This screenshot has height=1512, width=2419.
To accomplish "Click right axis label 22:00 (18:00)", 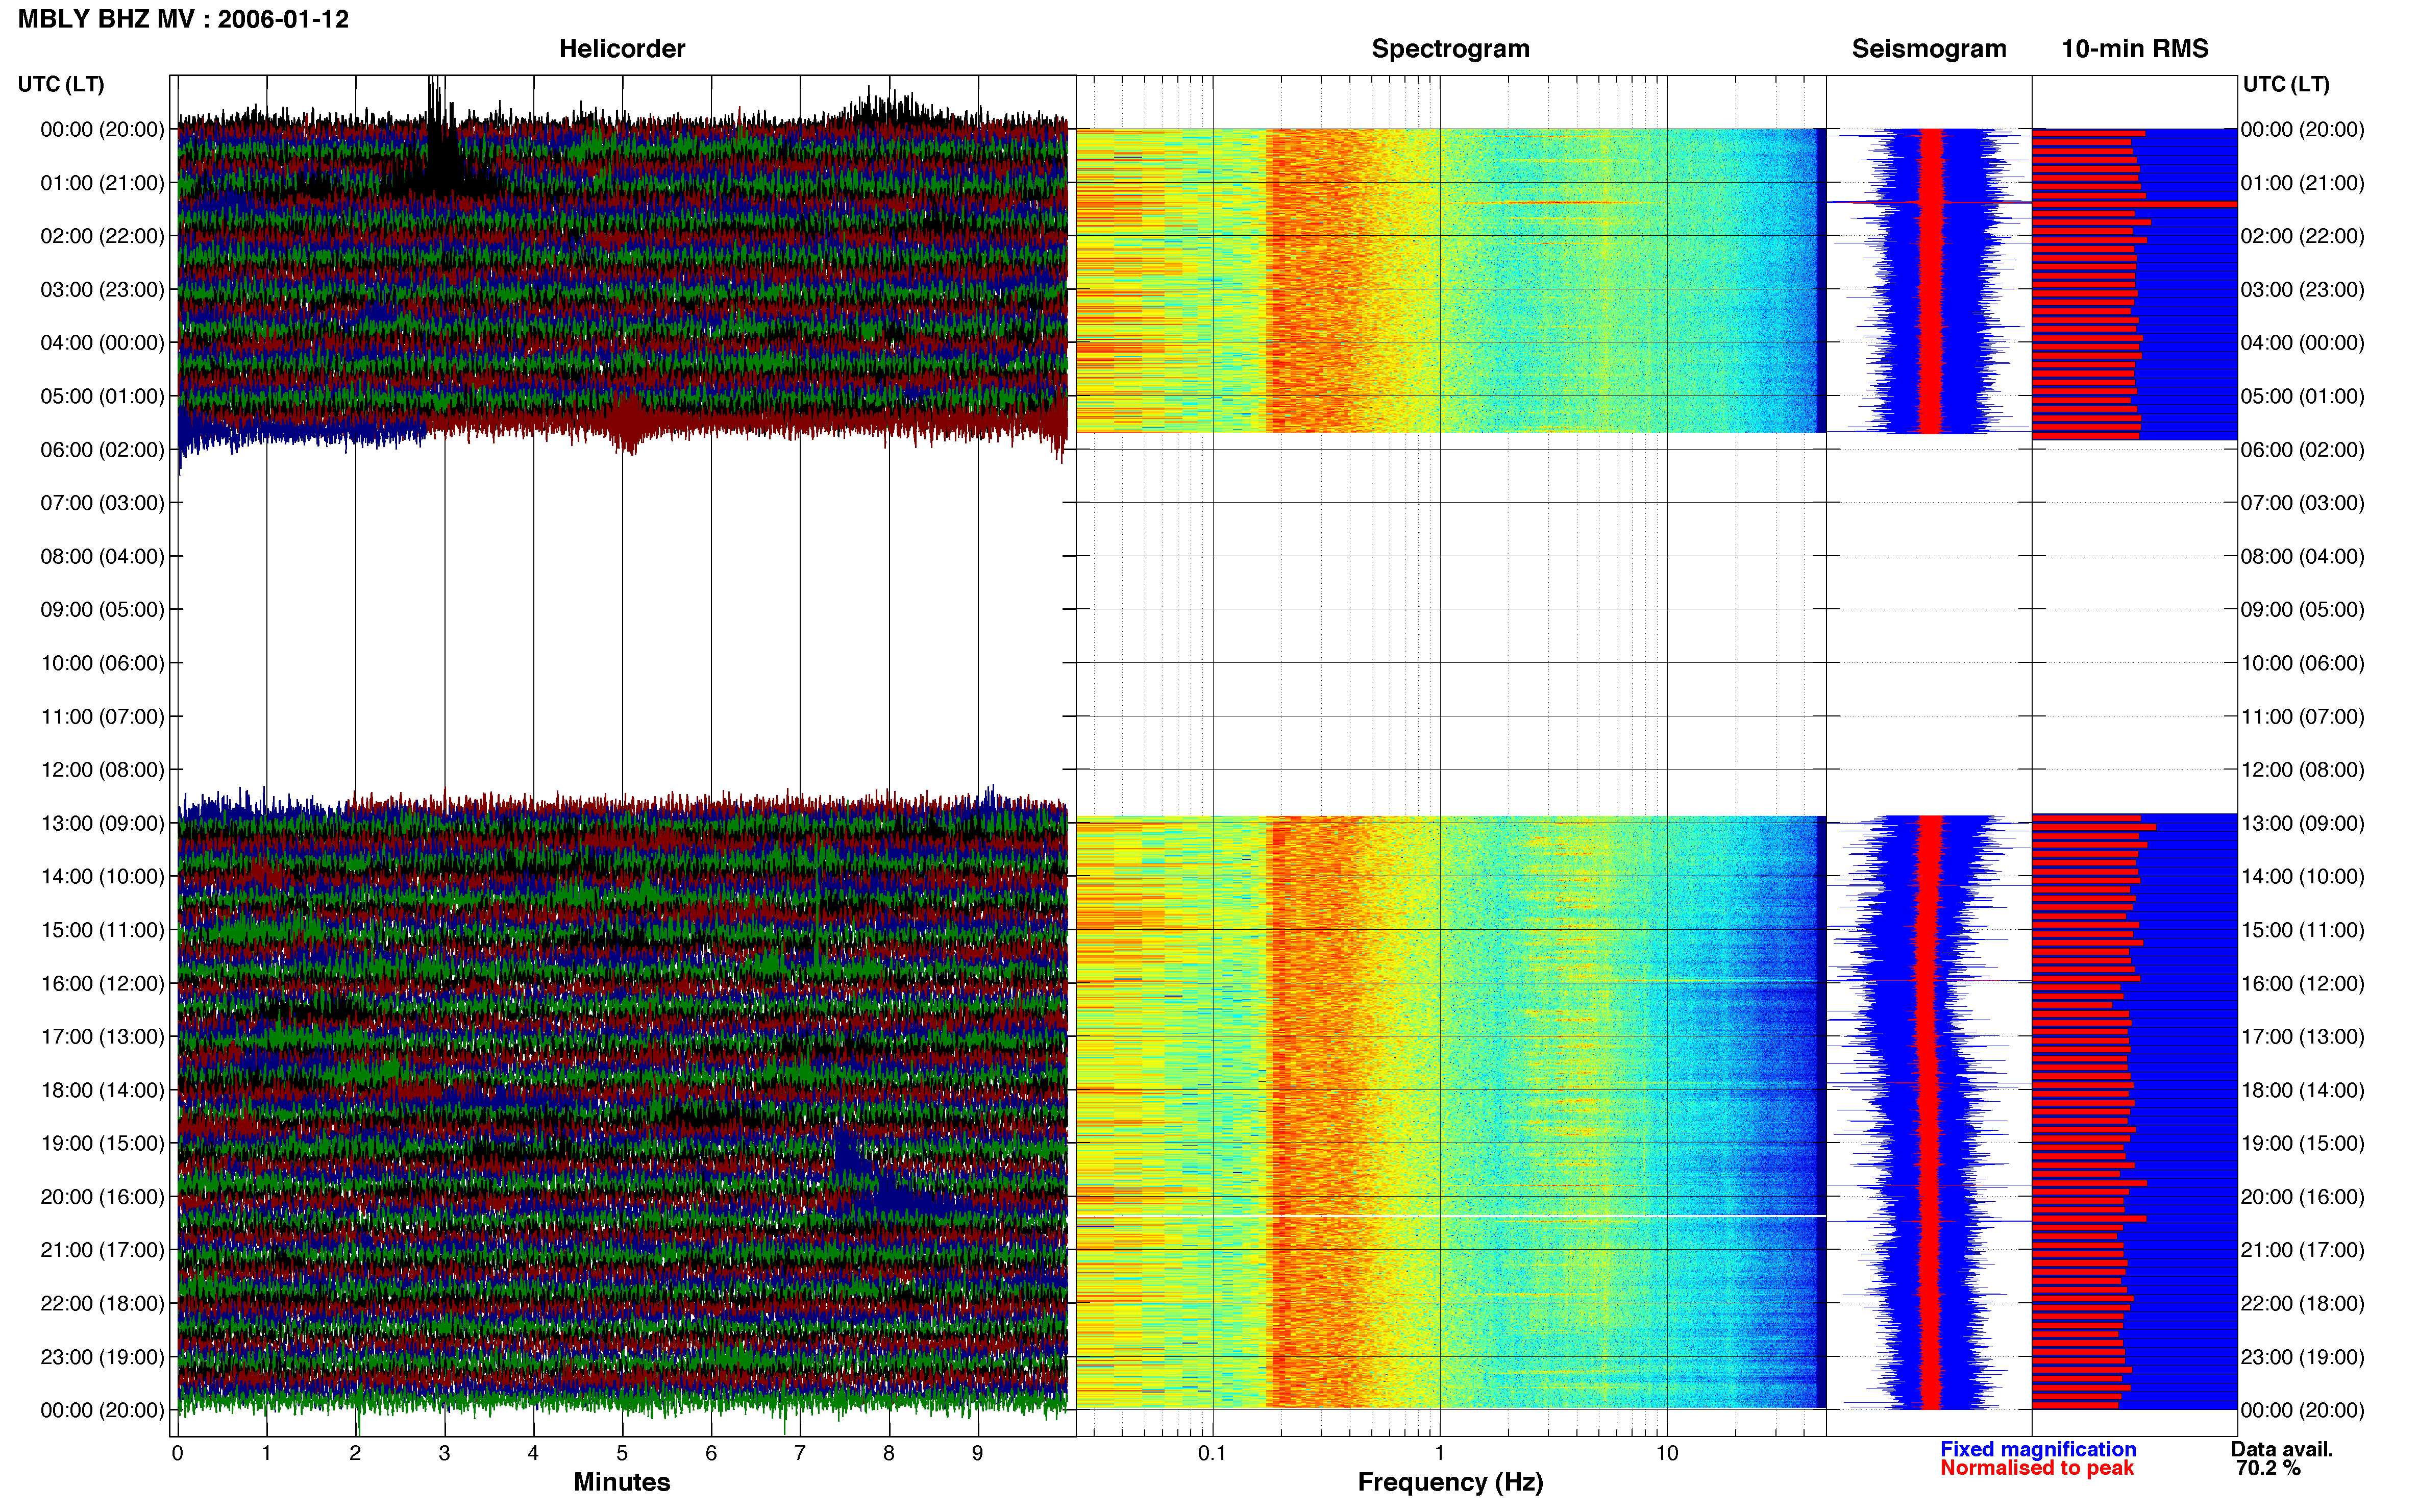I will tap(2303, 1303).
